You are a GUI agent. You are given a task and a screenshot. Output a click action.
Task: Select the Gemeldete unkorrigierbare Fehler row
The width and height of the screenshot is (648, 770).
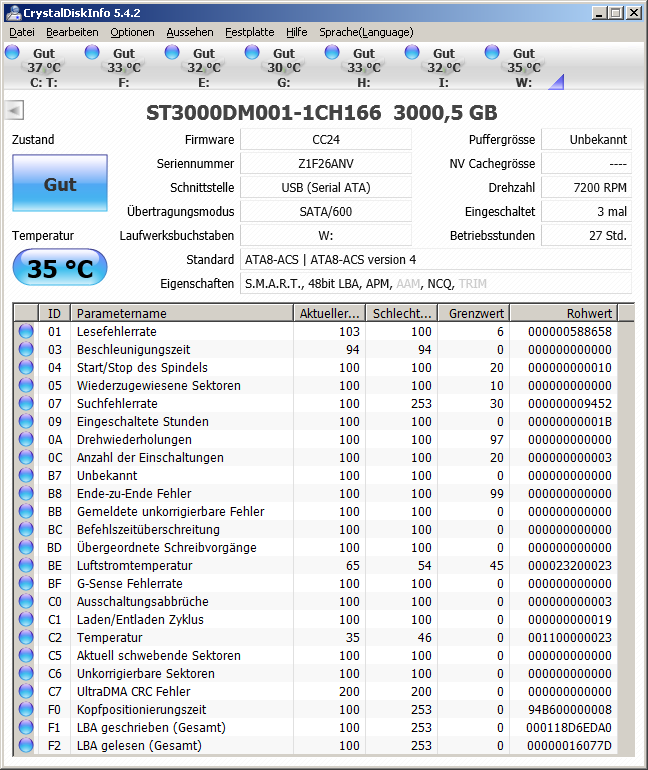(316, 511)
